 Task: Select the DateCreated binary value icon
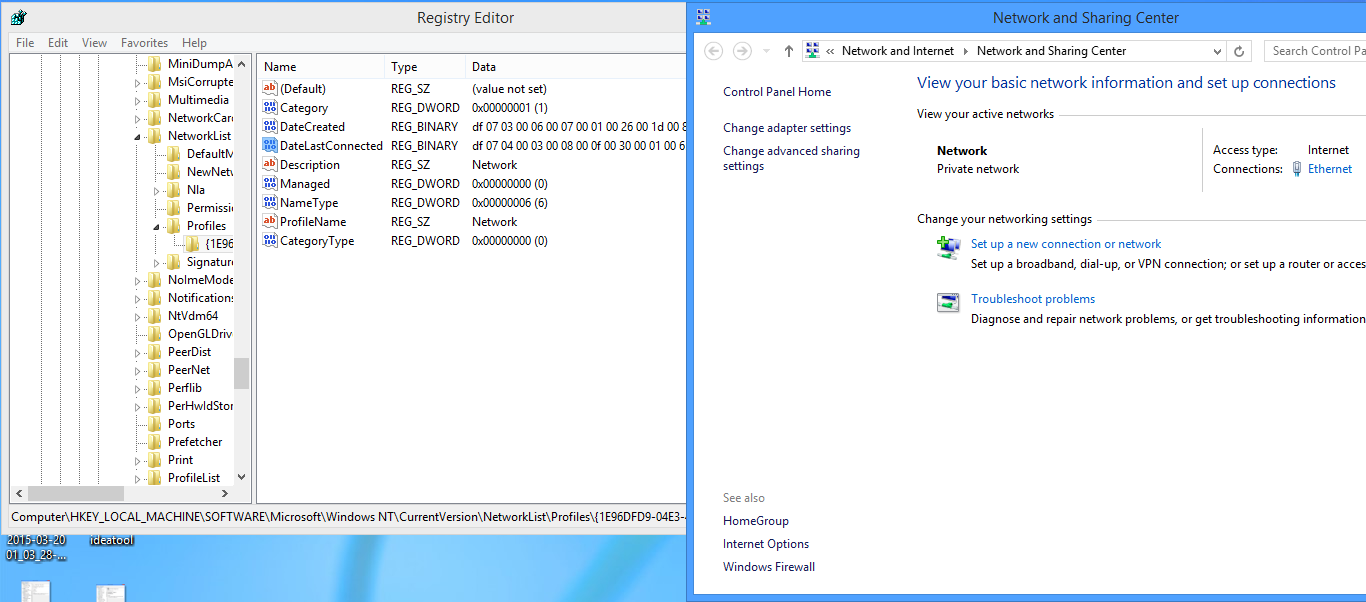tap(269, 127)
